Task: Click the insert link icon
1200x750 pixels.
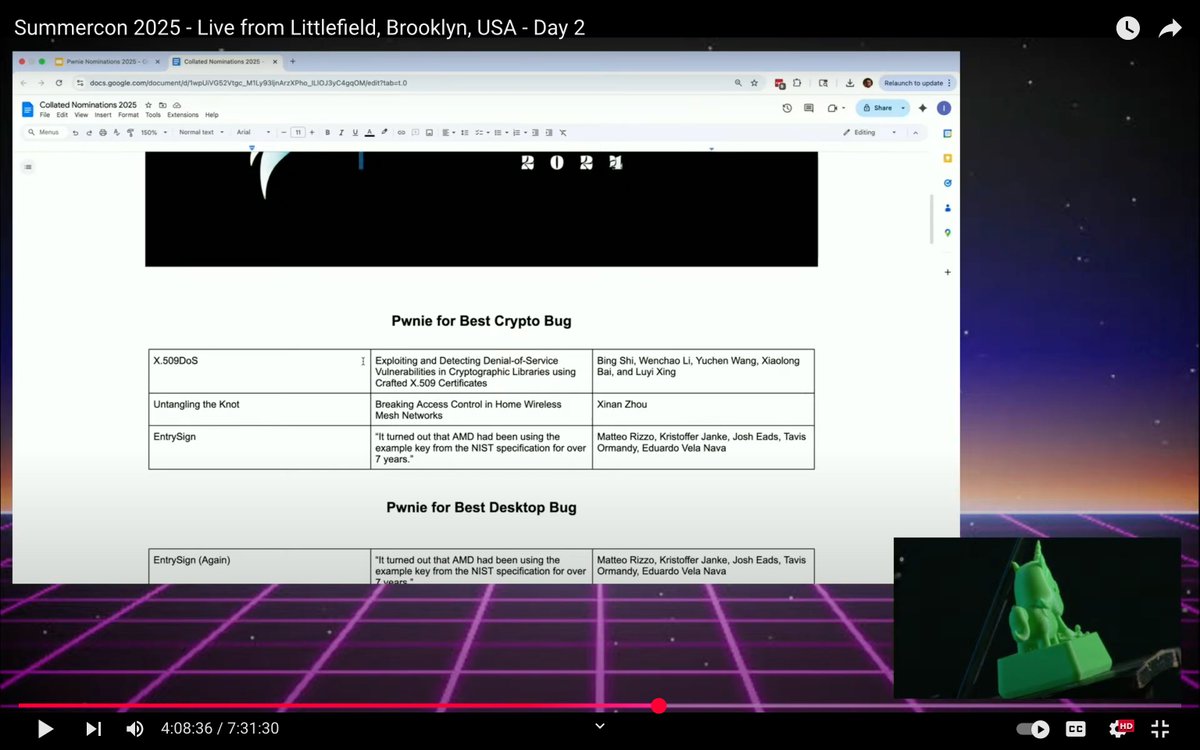Action: point(401,132)
